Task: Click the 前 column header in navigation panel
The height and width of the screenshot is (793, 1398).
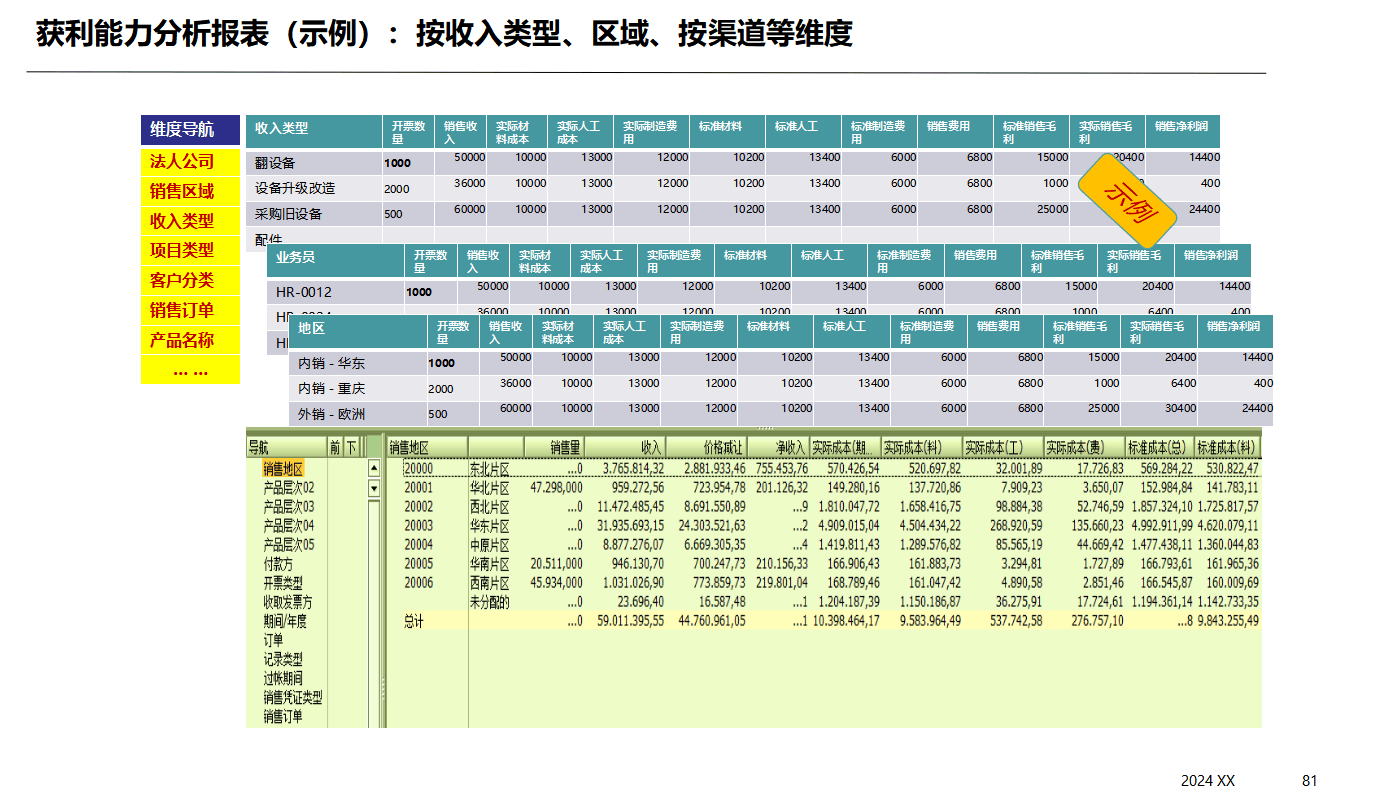Action: [335, 448]
